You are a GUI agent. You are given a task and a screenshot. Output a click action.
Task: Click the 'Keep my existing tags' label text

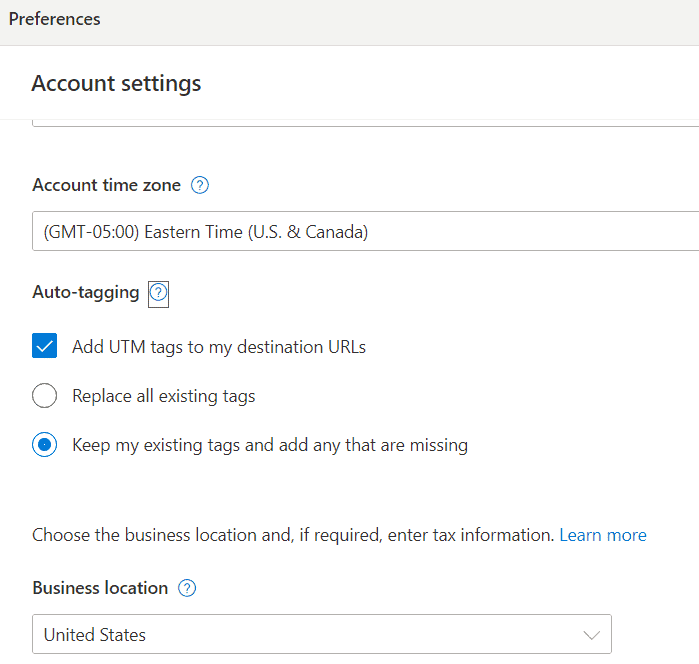coord(270,445)
